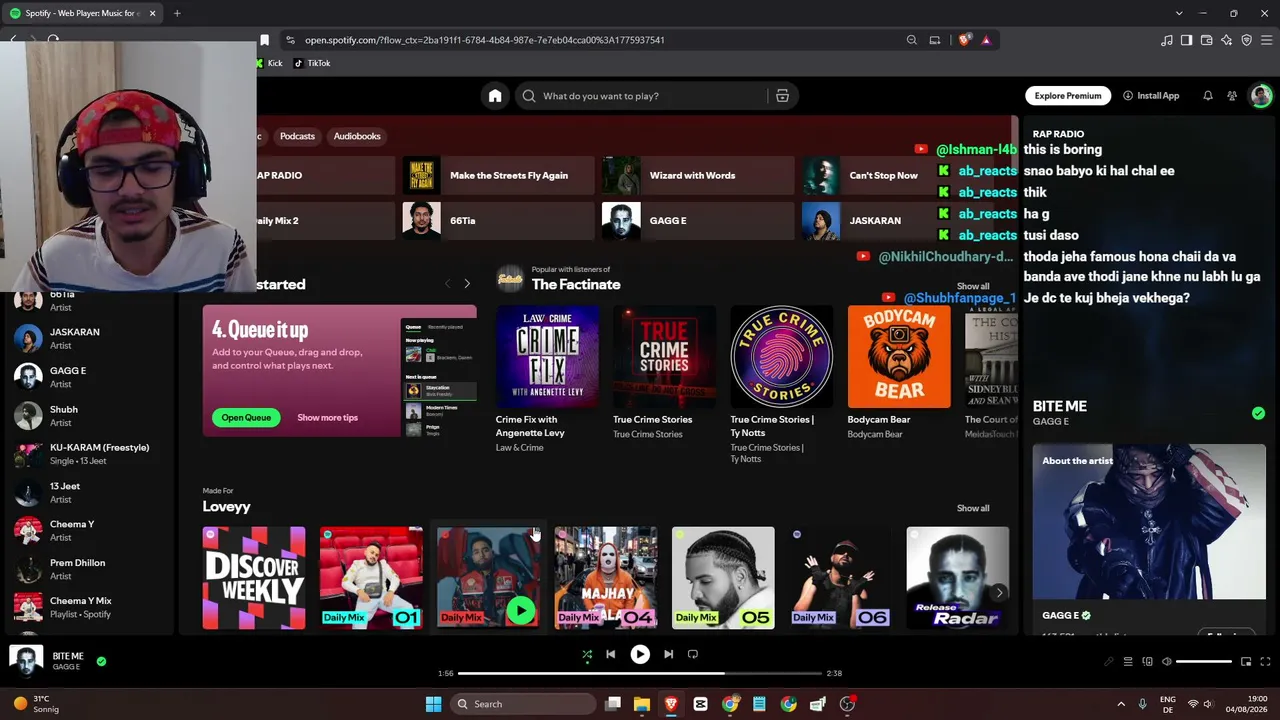Open the user profile avatar menu
This screenshot has height=720, width=1280.
click(x=1260, y=96)
